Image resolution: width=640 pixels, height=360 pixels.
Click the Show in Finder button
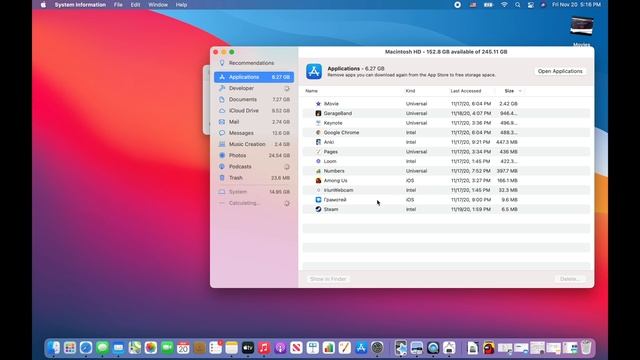tap(328, 279)
